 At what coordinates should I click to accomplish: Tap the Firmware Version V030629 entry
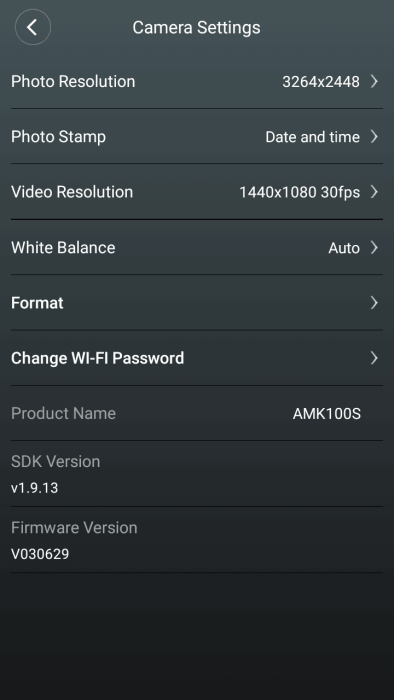197,540
